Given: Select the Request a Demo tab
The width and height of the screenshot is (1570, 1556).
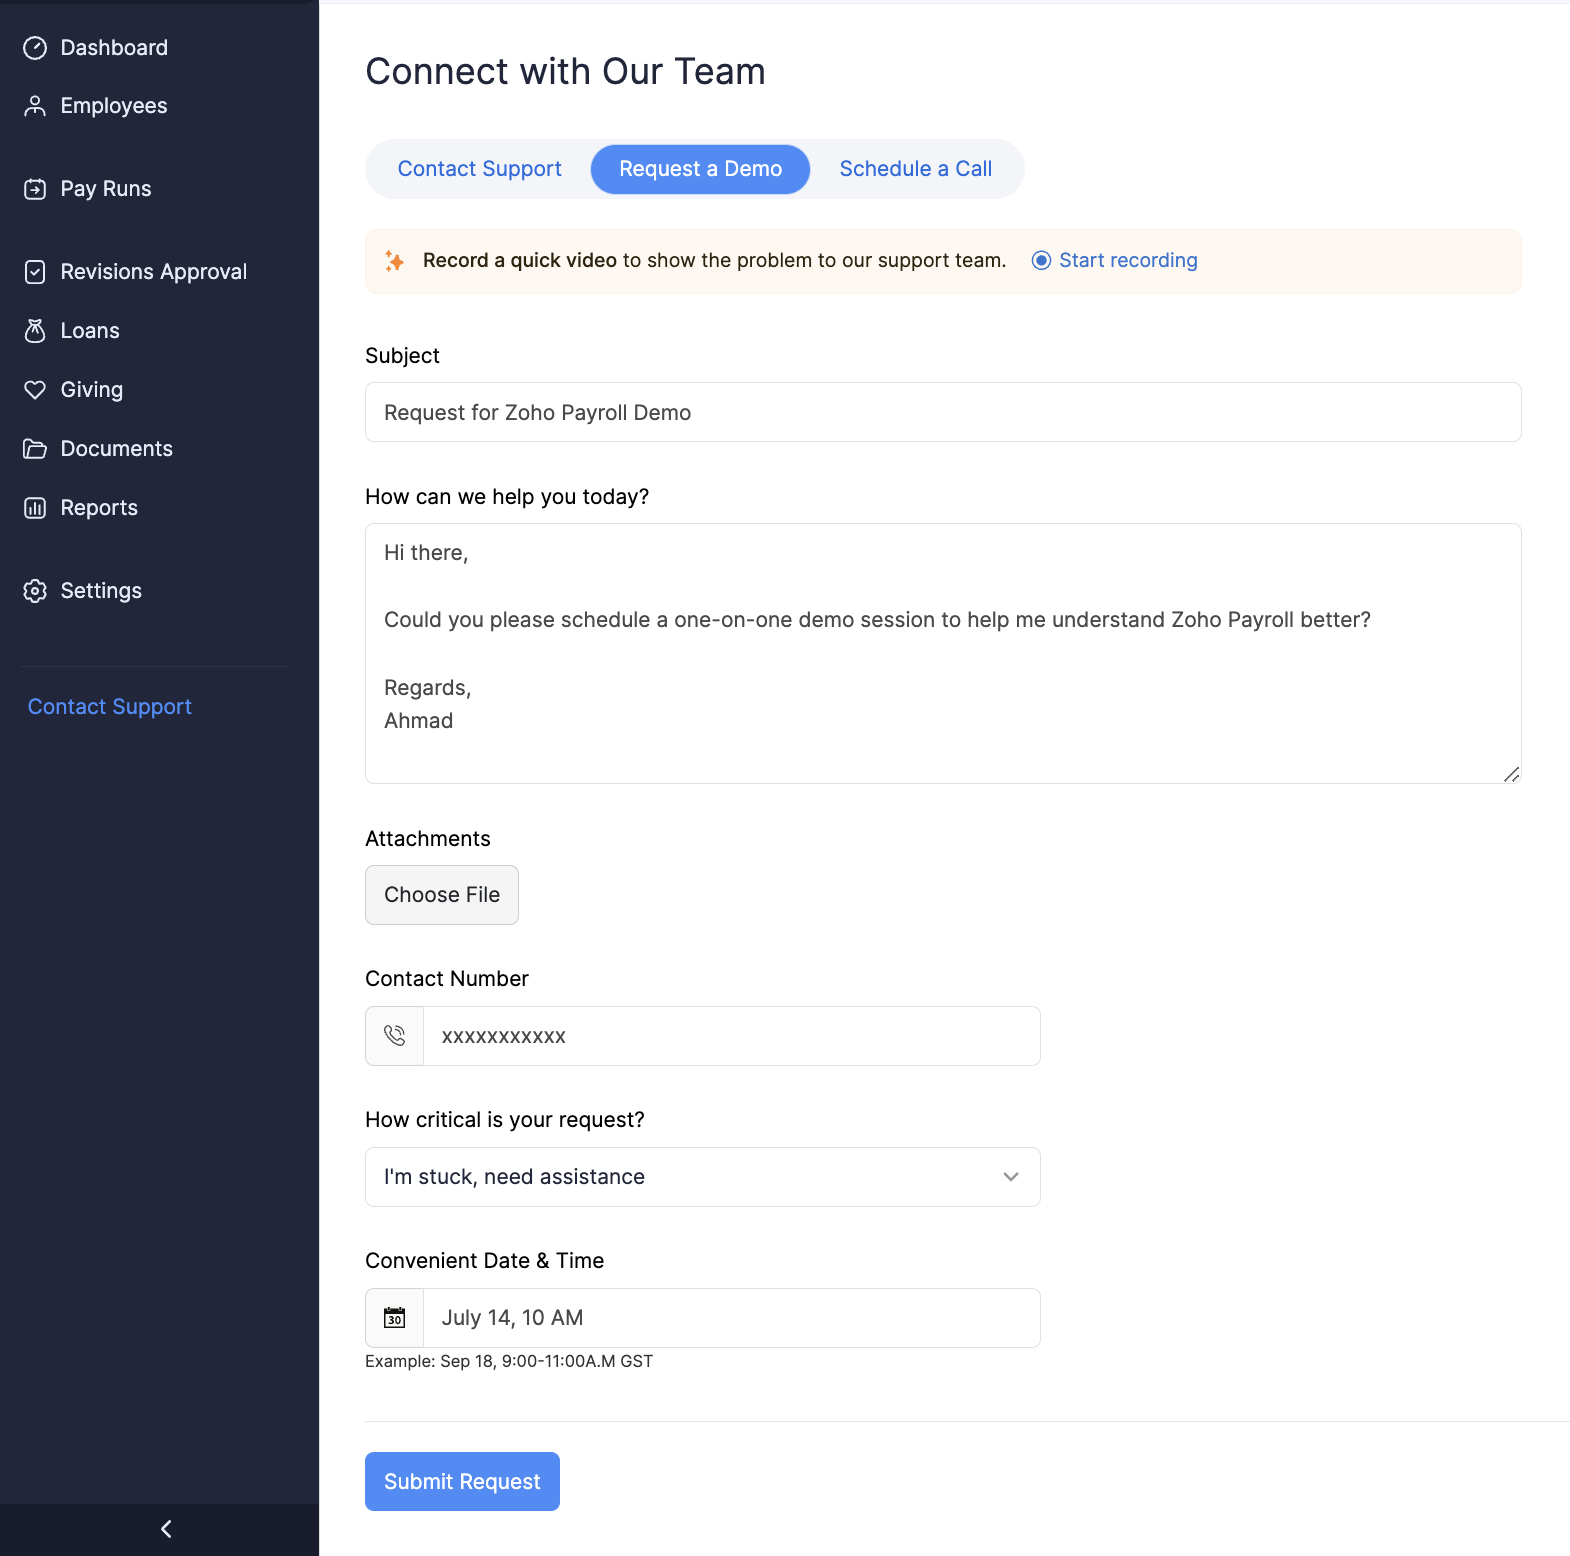Looking at the screenshot, I should point(700,169).
